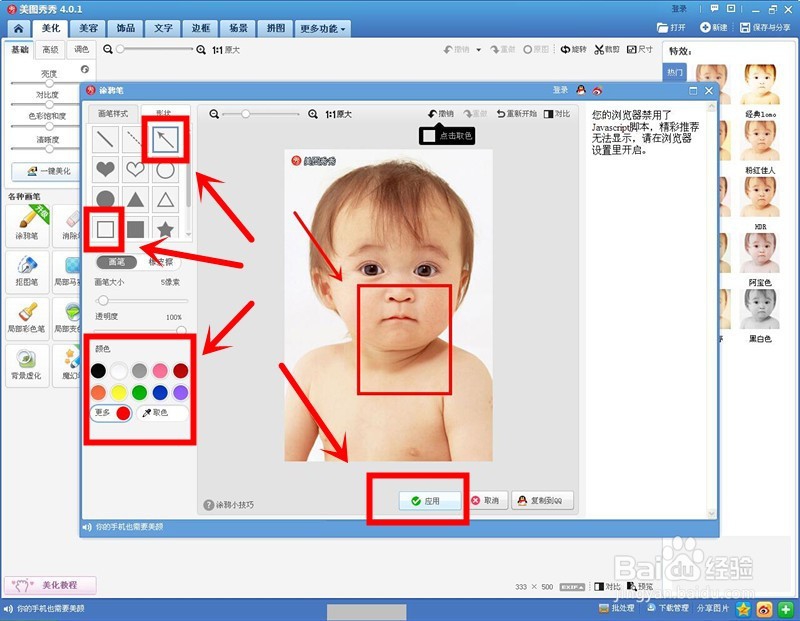The image size is (800, 621).
Task: Pick the filled triangle shape
Action: (x=135, y=199)
